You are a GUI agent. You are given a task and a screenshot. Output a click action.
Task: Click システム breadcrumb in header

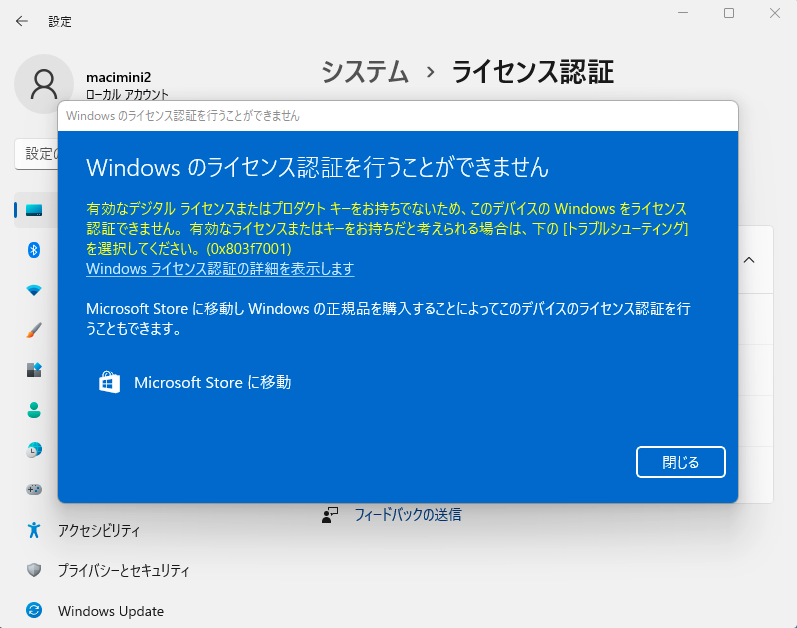tap(365, 72)
